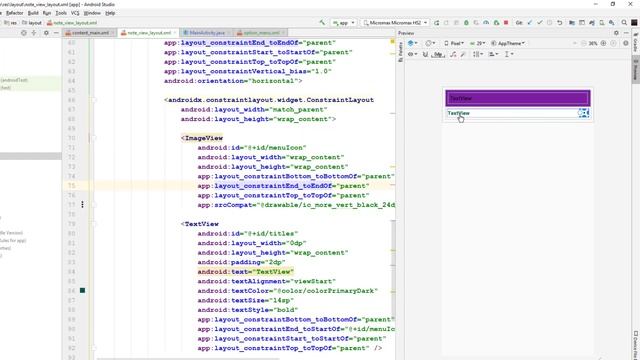The width and height of the screenshot is (640, 360).
Task: Open the SDK Manager icon
Action: (611, 23)
